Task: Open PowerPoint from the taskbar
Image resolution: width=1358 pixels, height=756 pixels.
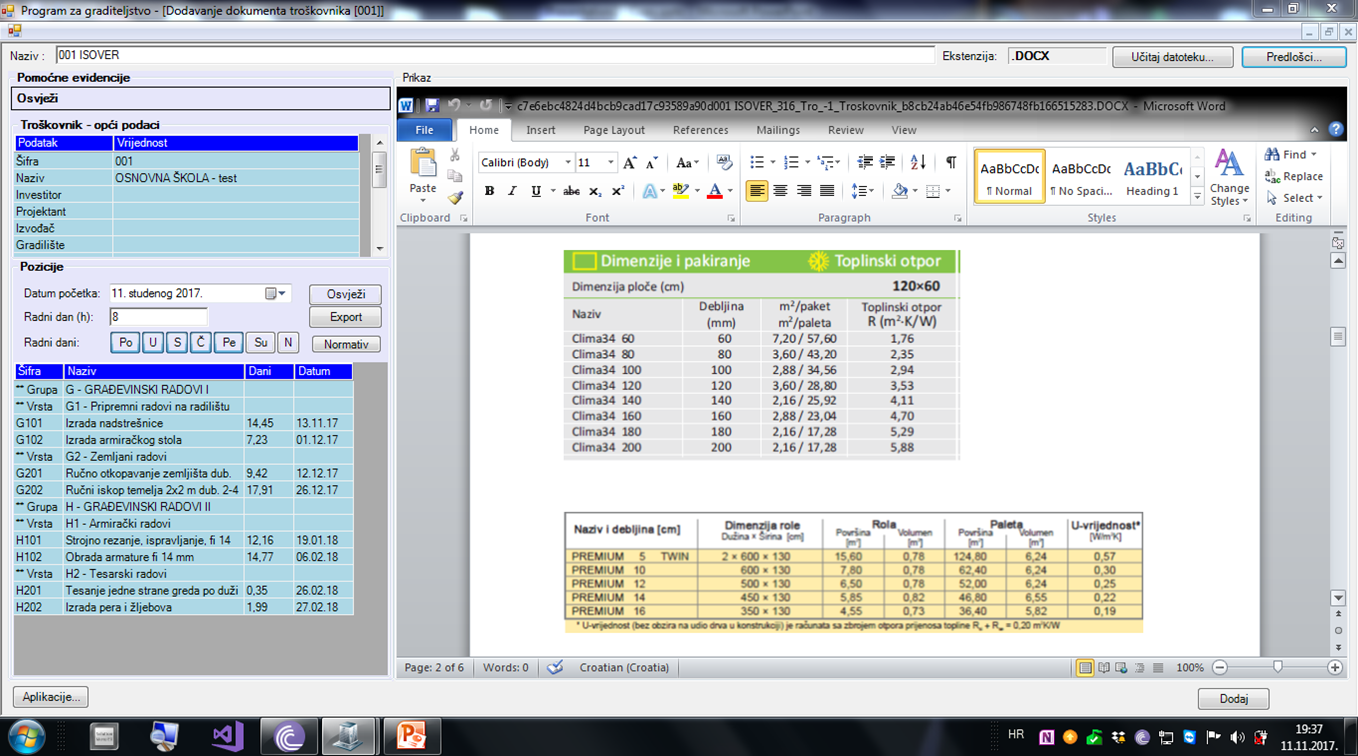Action: point(410,736)
